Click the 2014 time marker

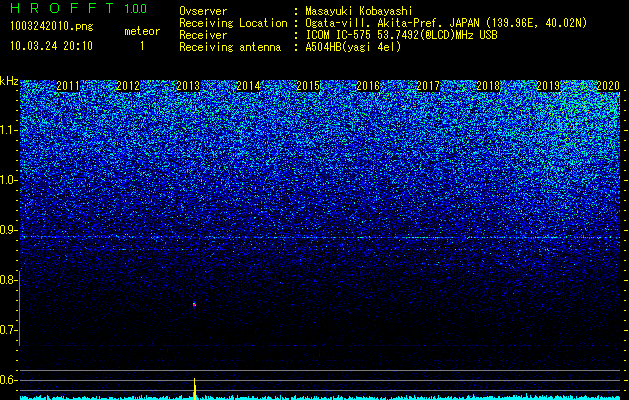point(248,86)
